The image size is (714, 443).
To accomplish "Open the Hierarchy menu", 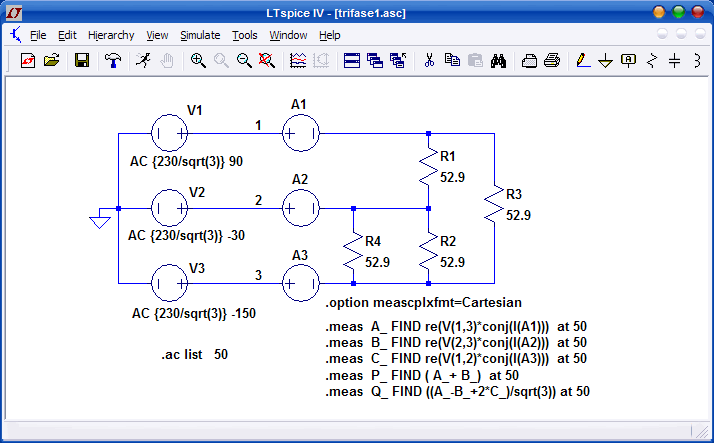I will [111, 35].
